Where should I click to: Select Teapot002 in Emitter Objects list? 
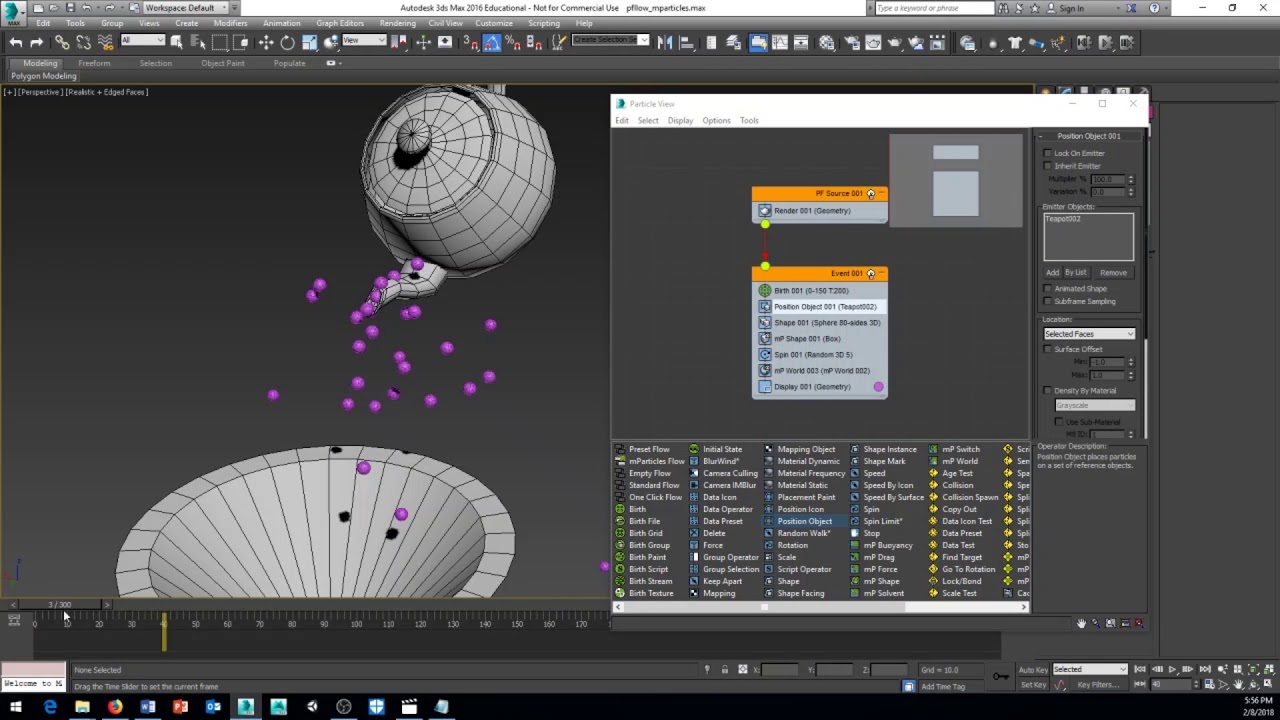pos(1063,219)
